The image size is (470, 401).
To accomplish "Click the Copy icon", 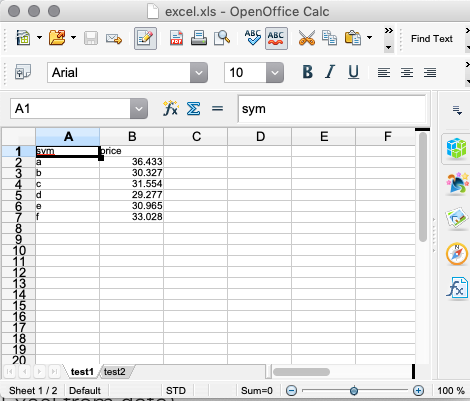I will tap(329, 38).
